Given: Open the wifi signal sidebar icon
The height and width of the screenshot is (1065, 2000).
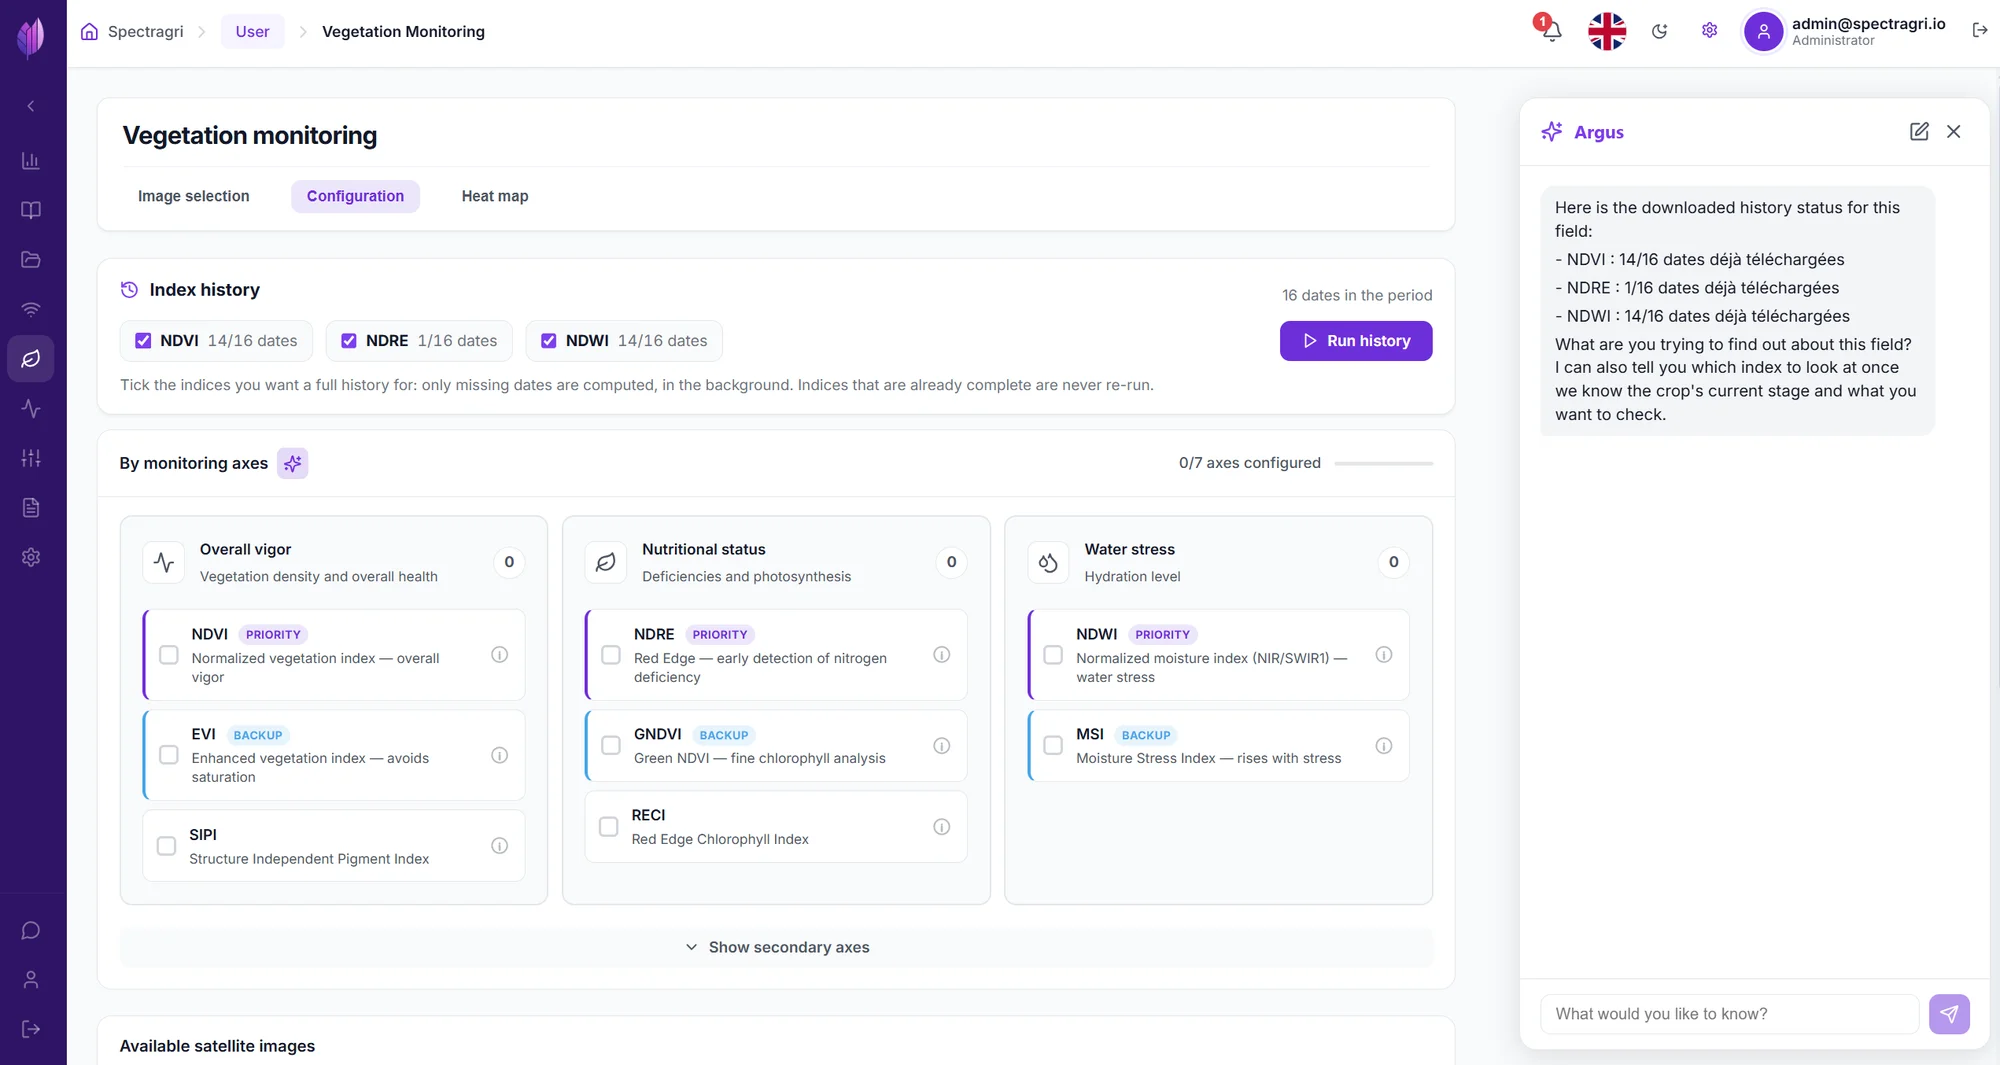Looking at the screenshot, I should click(x=31, y=309).
